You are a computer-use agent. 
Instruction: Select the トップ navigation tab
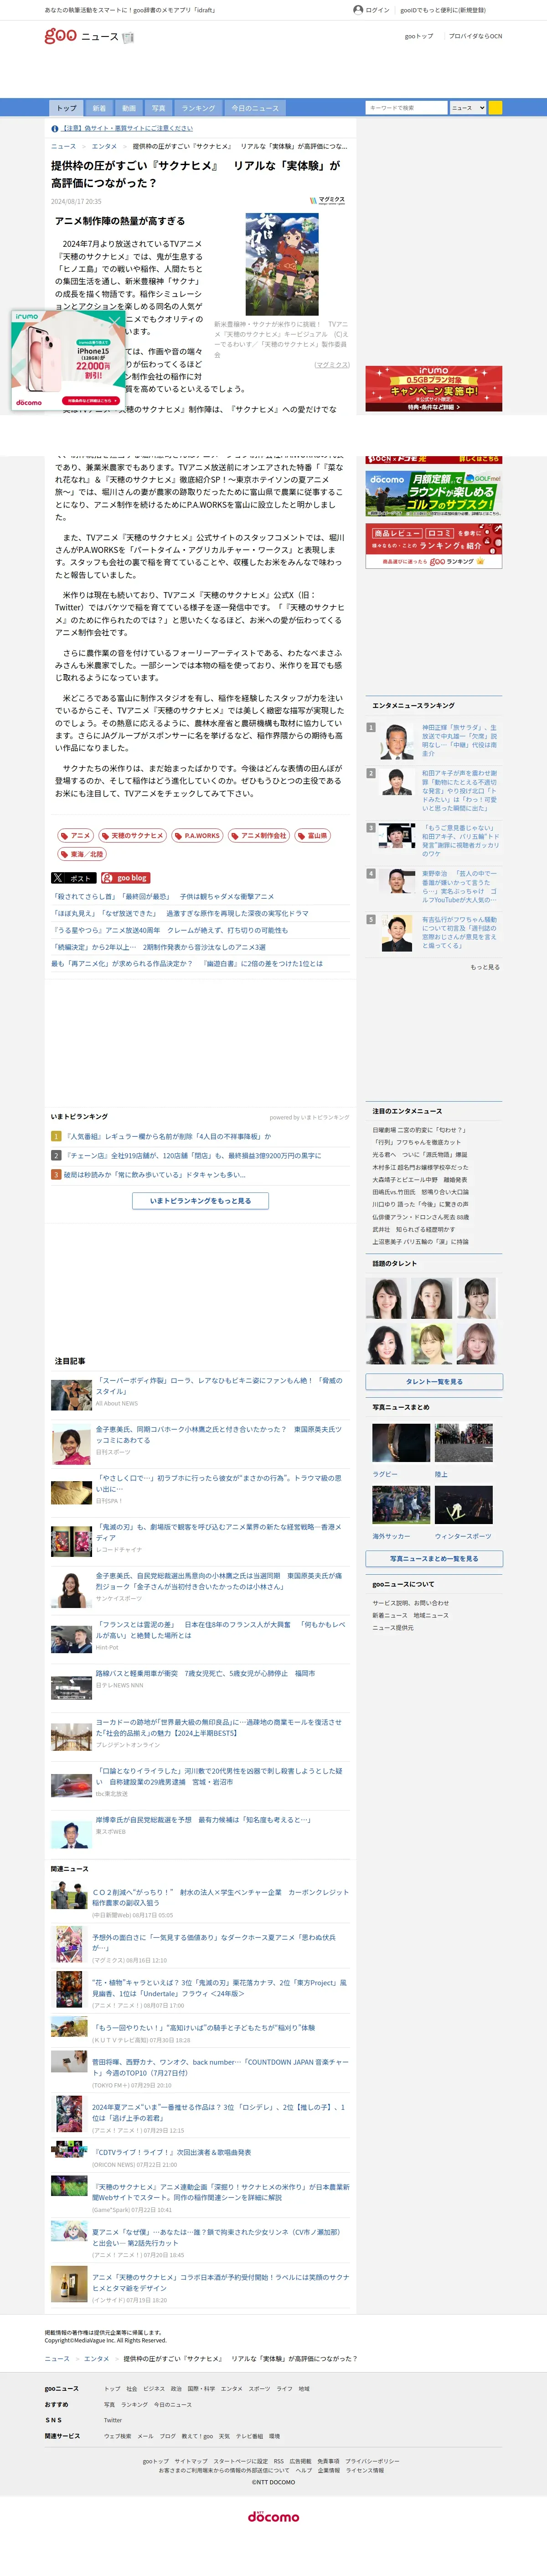(x=66, y=108)
